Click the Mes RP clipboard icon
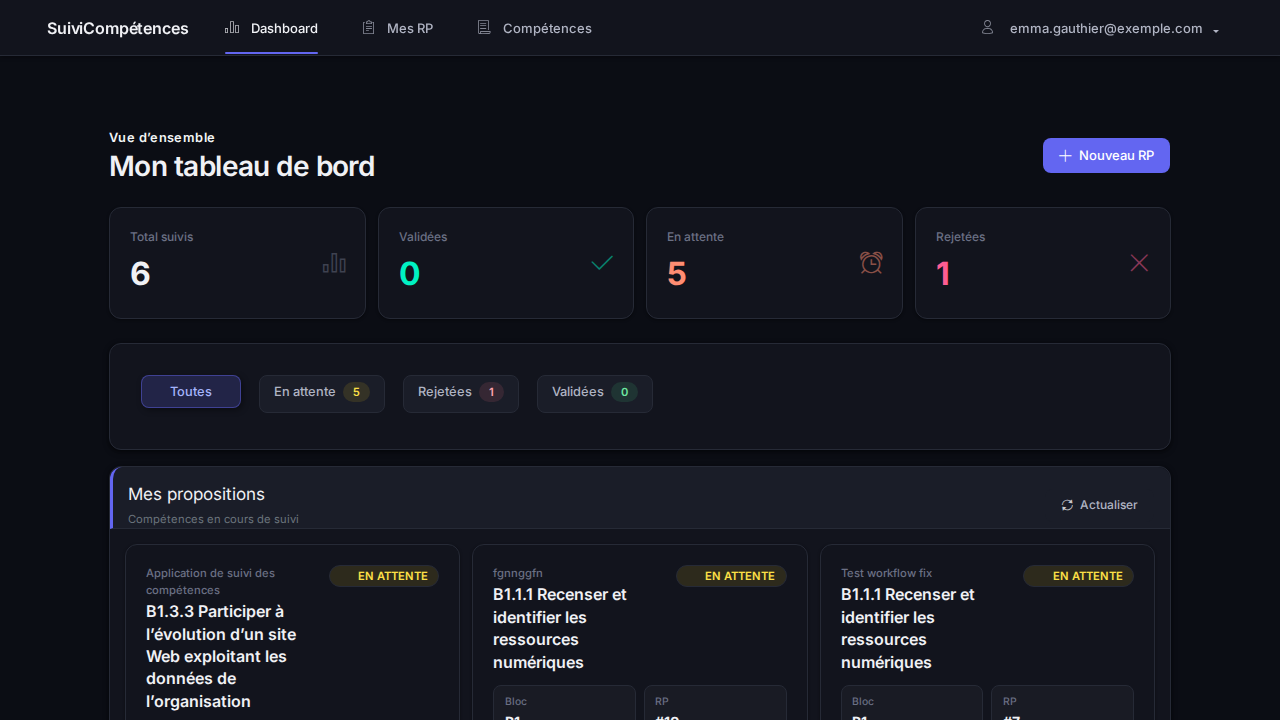The height and width of the screenshot is (720, 1280). 368,27
